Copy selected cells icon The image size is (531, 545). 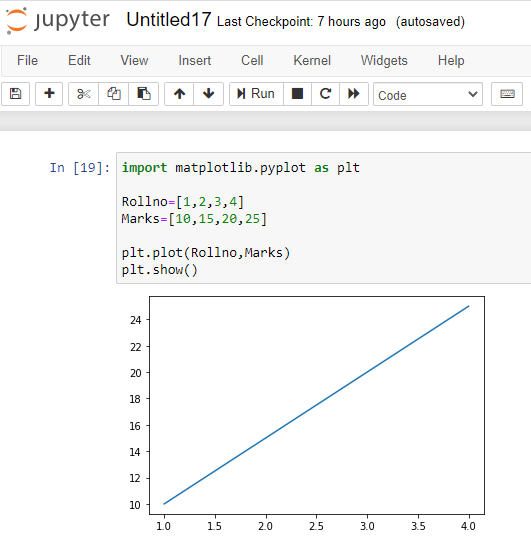114,94
